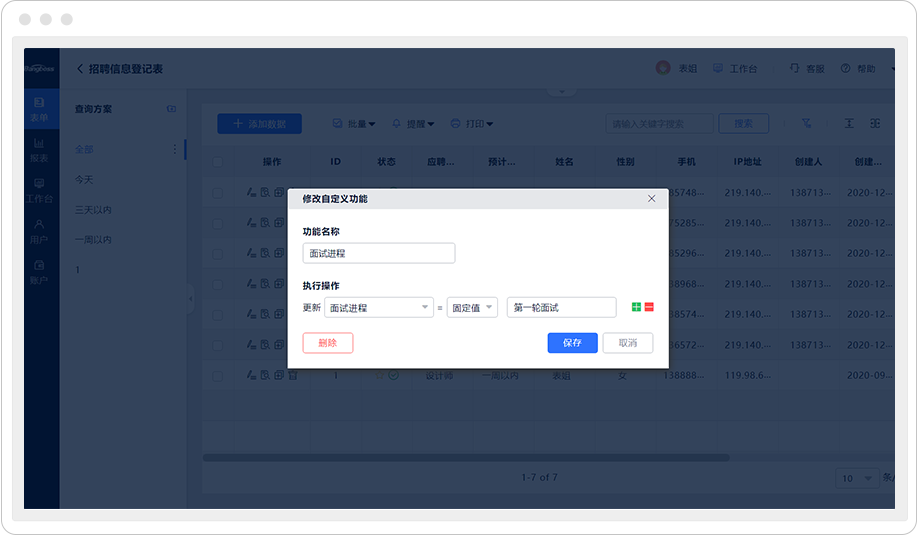Select 今天 in the query scheme list
The width and height of the screenshot is (918, 535).
[x=84, y=180]
